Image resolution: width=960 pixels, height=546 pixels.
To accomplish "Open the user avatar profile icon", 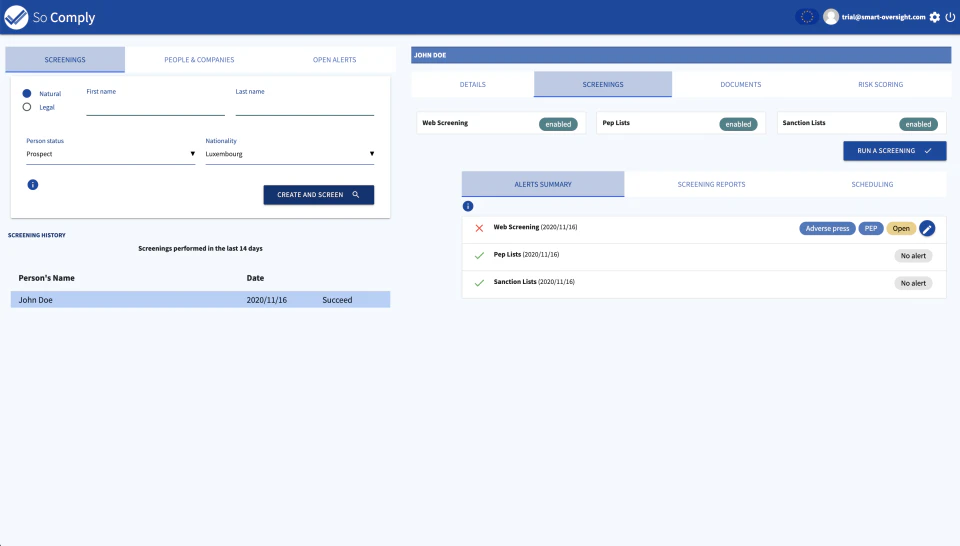I will [x=830, y=17].
